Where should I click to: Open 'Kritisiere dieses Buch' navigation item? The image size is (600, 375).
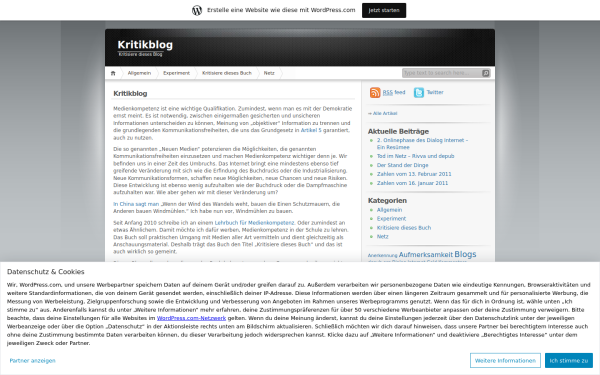tap(227, 73)
